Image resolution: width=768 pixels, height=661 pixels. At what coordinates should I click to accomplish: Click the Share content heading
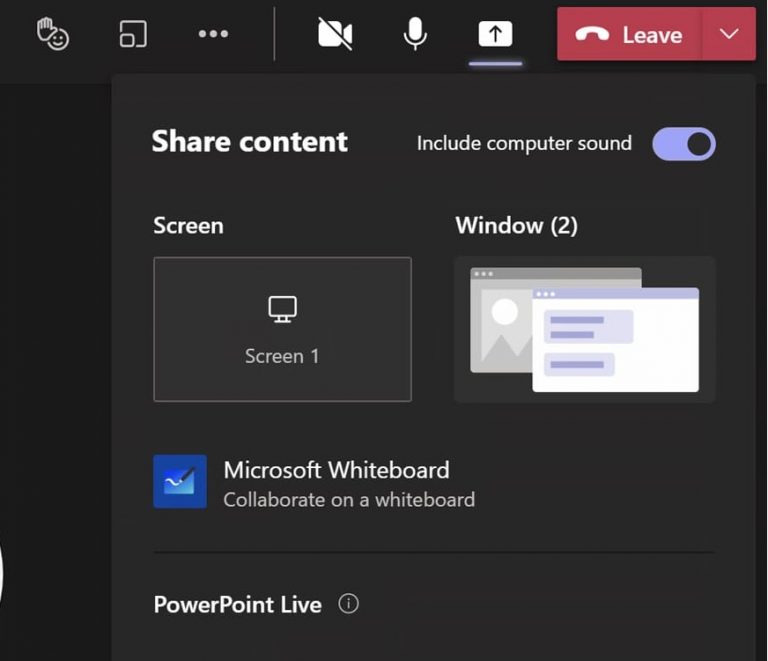click(x=250, y=142)
